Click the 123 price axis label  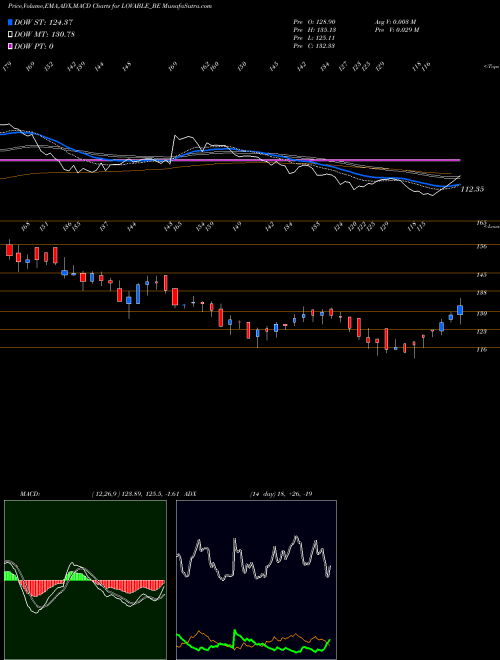[481, 332]
